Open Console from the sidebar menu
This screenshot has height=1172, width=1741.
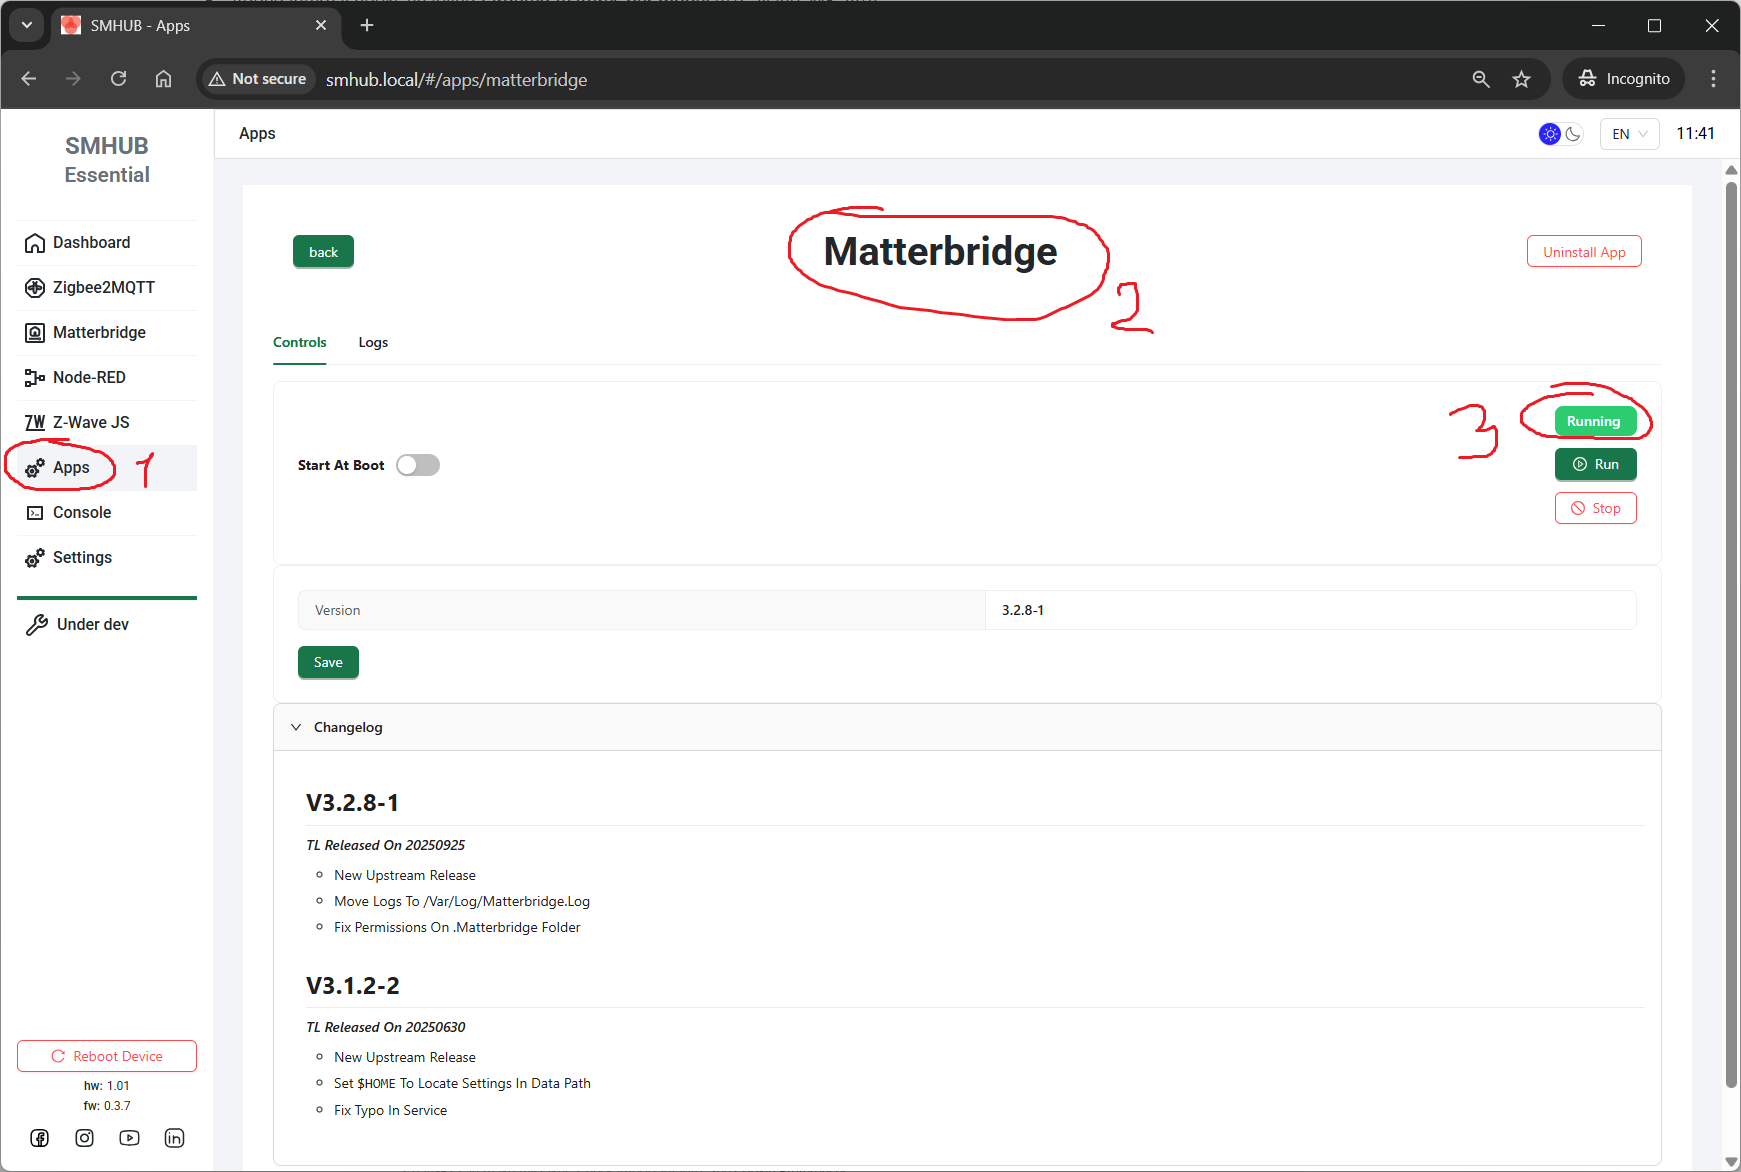pos(82,513)
